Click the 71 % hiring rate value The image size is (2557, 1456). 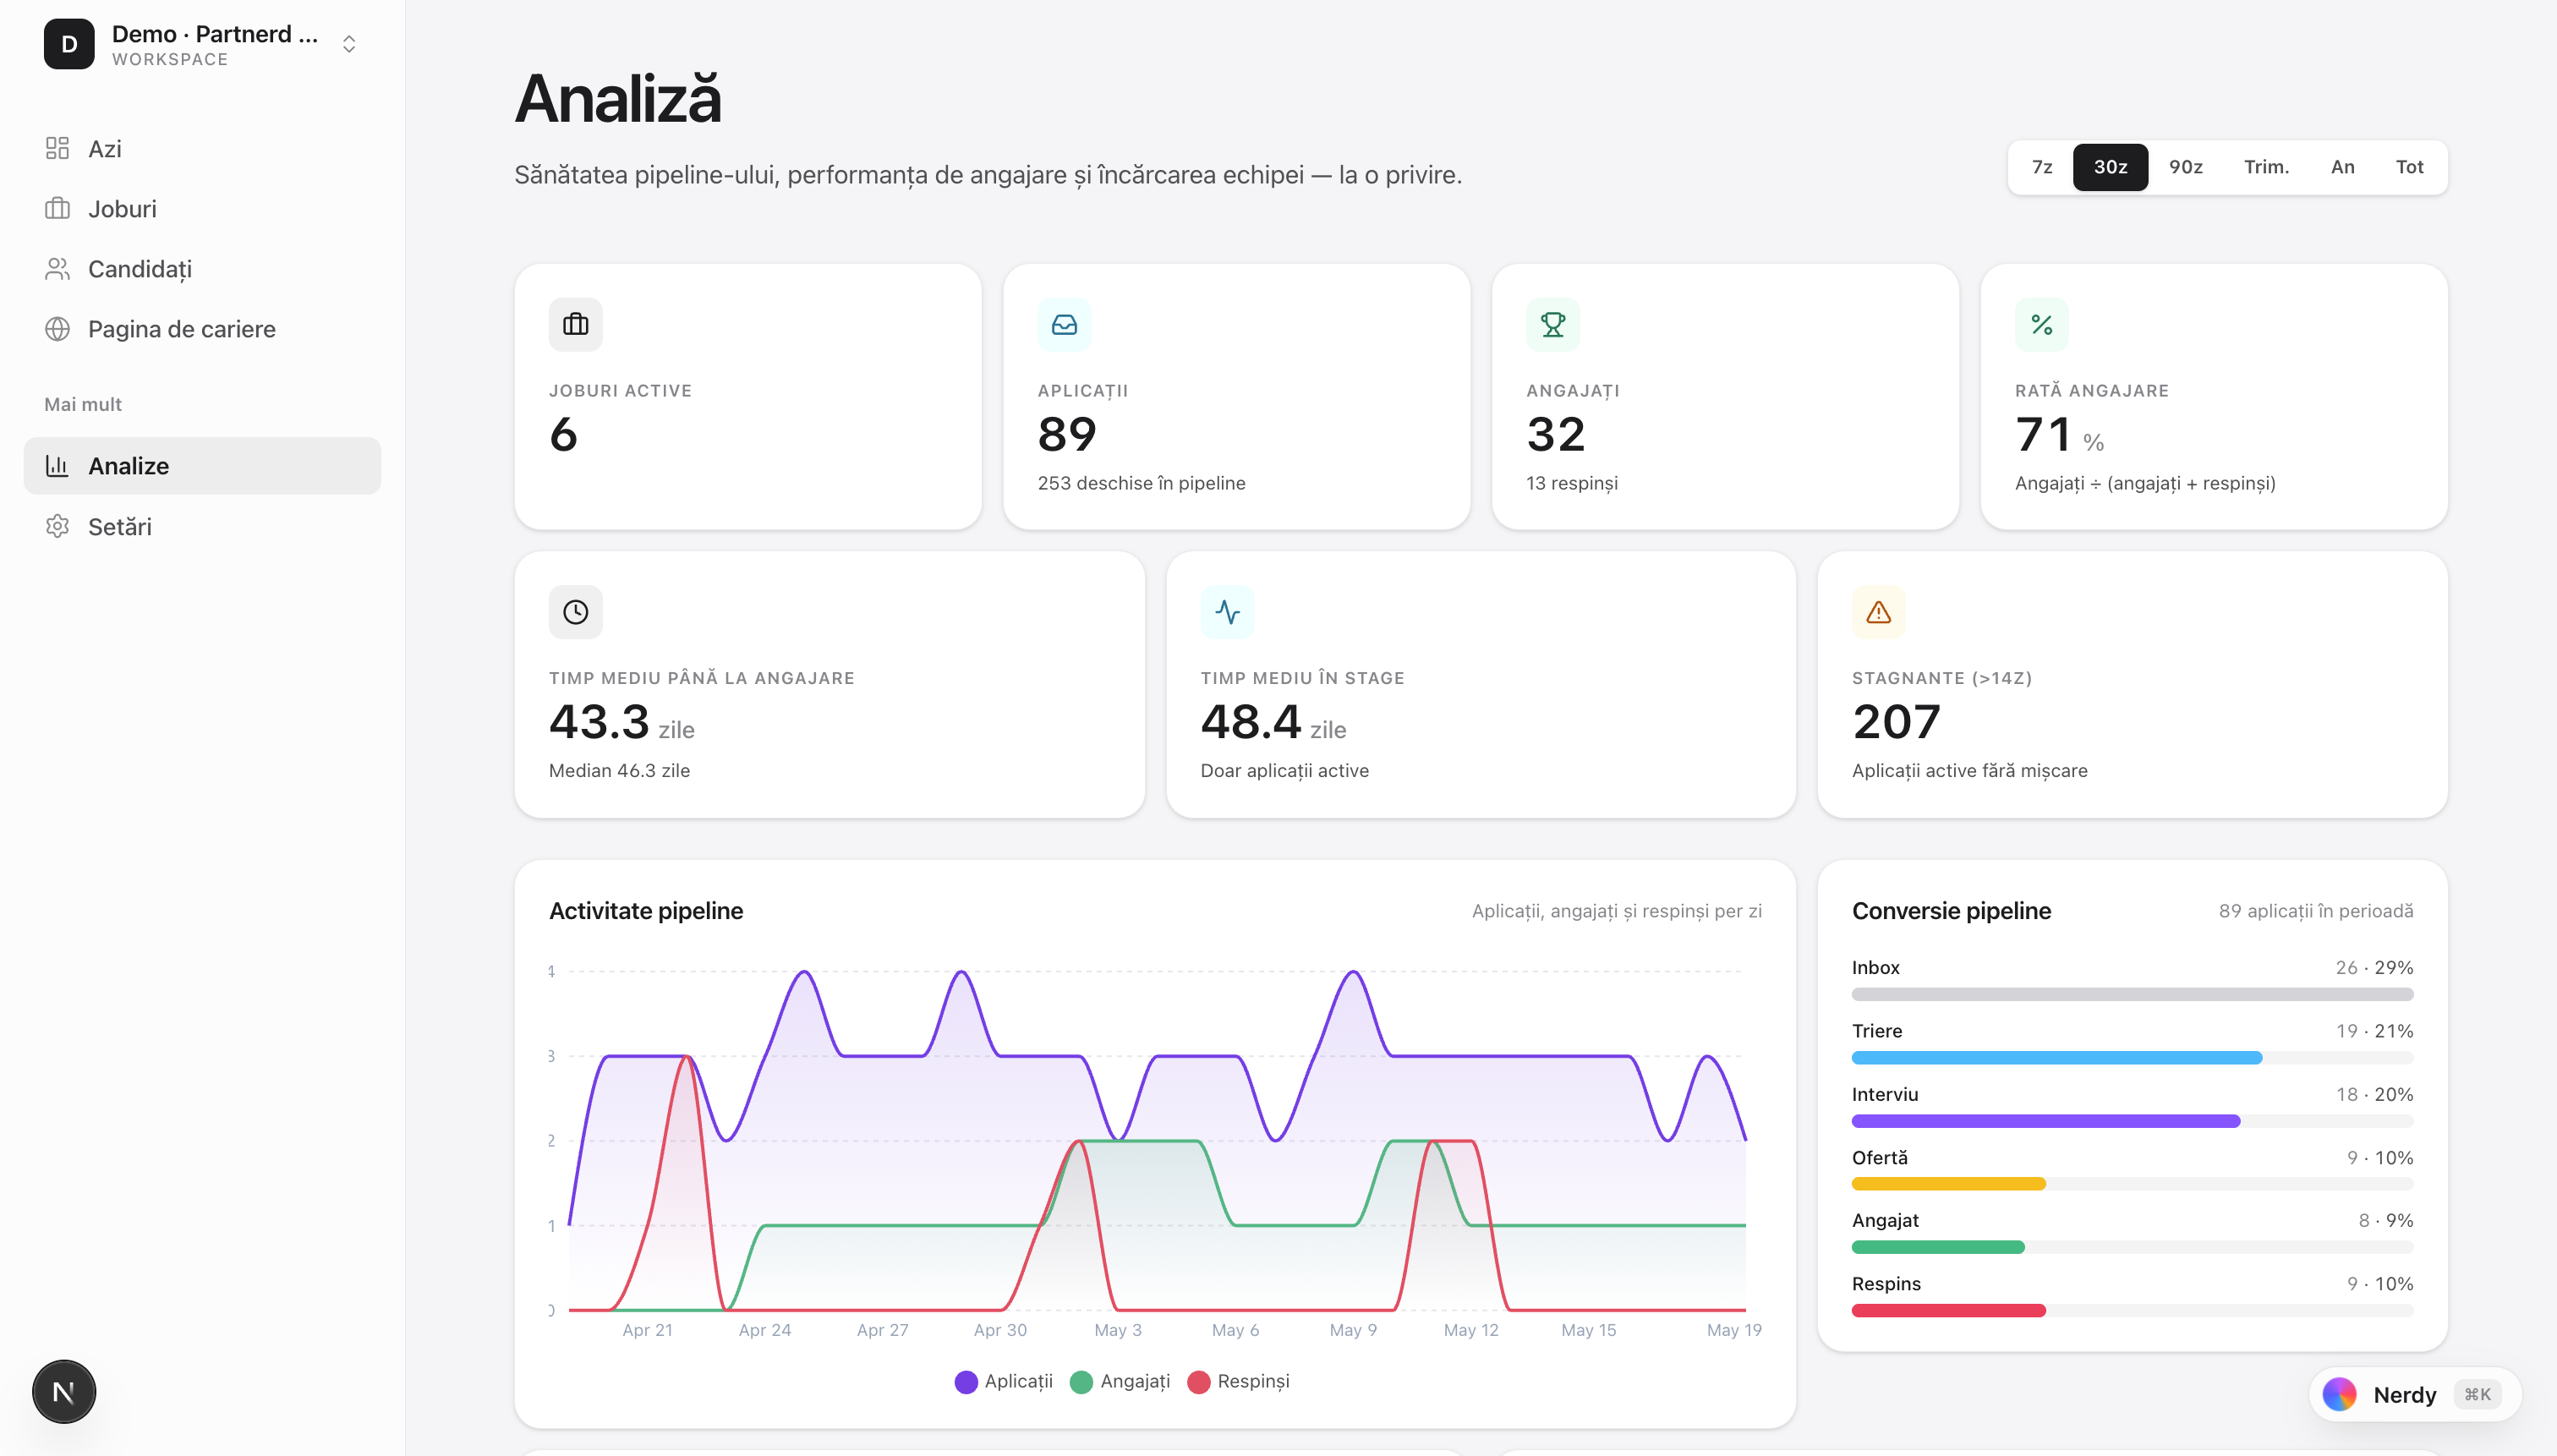pyautogui.click(x=2059, y=434)
